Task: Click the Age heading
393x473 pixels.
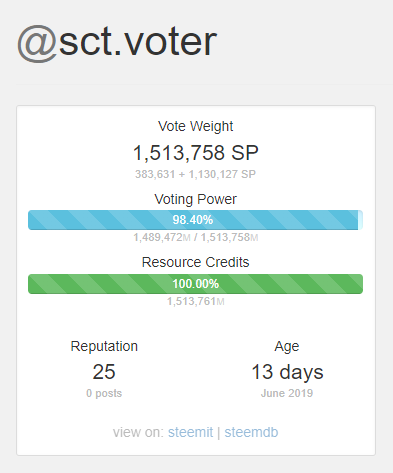Action: 287,347
